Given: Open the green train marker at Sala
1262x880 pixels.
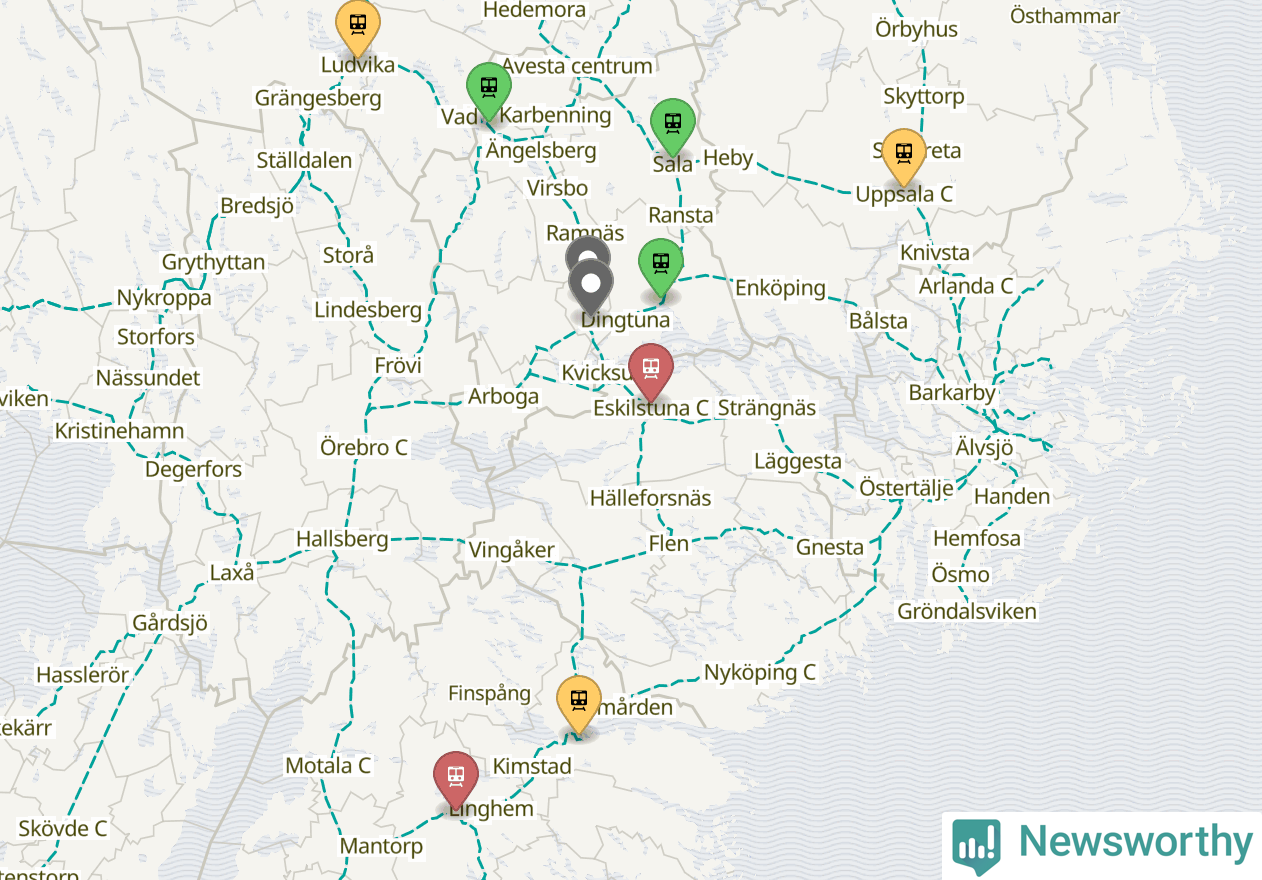Looking at the screenshot, I should tap(673, 128).
